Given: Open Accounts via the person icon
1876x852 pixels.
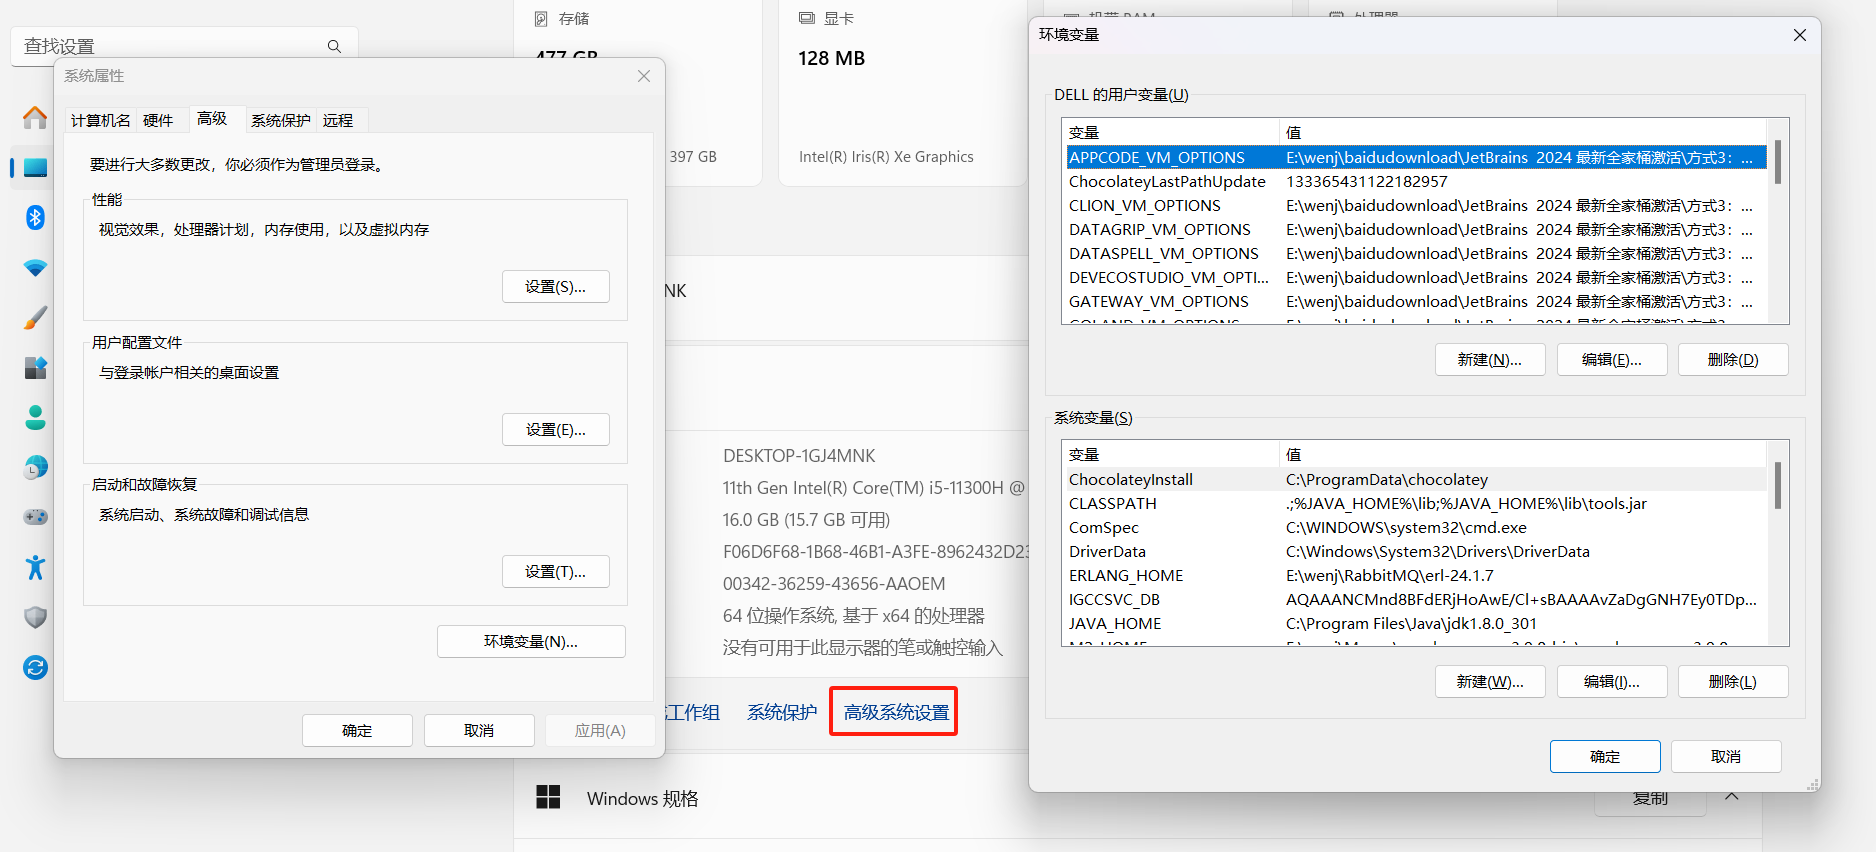Looking at the screenshot, I should coord(35,417).
